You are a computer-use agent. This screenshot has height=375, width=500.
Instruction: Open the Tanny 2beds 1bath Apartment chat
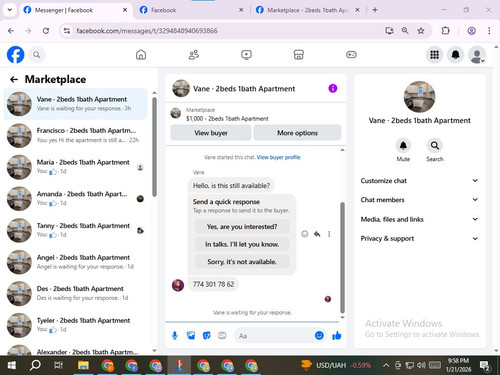[x=75, y=230]
